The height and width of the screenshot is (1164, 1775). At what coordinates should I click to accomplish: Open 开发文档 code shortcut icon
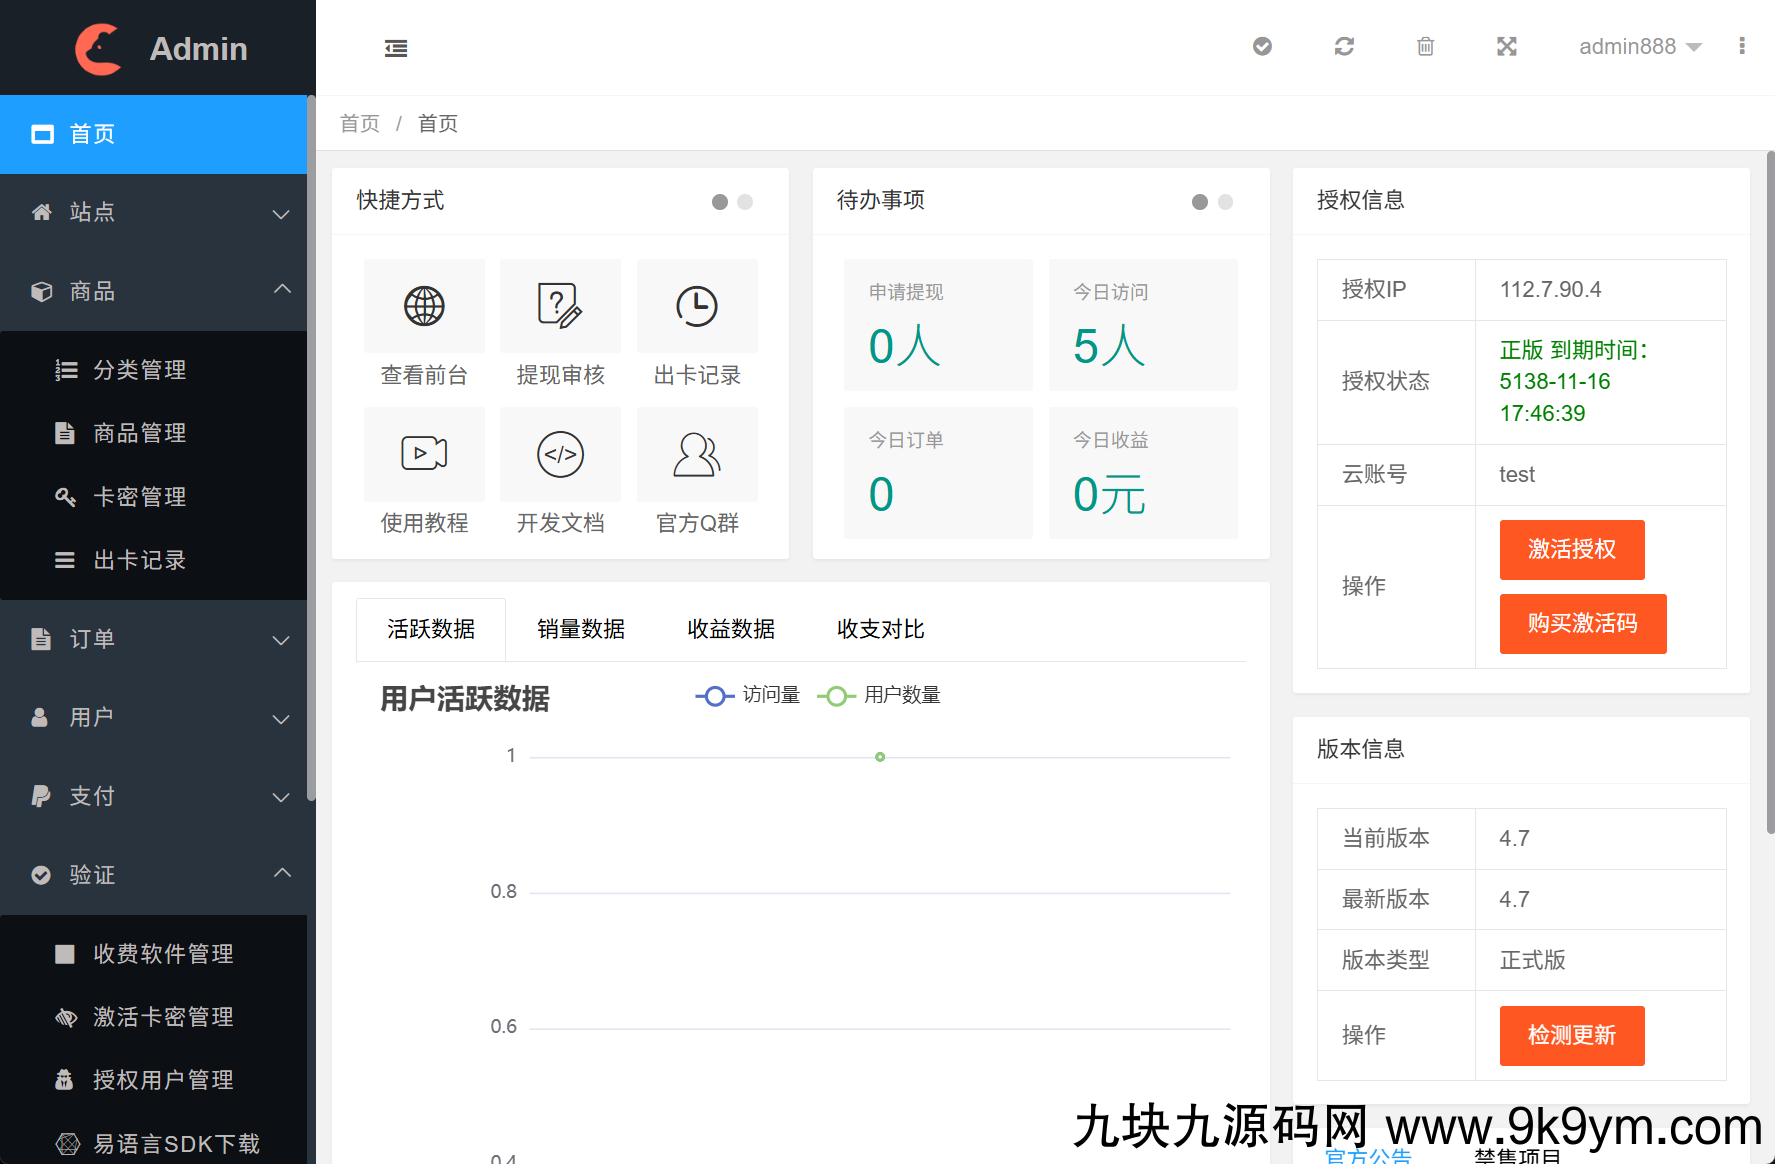tap(560, 455)
